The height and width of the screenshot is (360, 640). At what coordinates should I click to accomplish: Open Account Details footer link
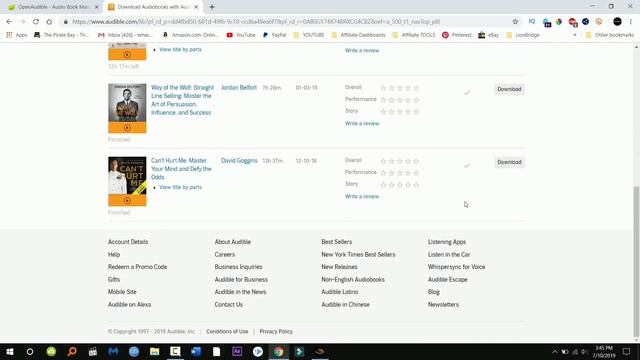128,242
